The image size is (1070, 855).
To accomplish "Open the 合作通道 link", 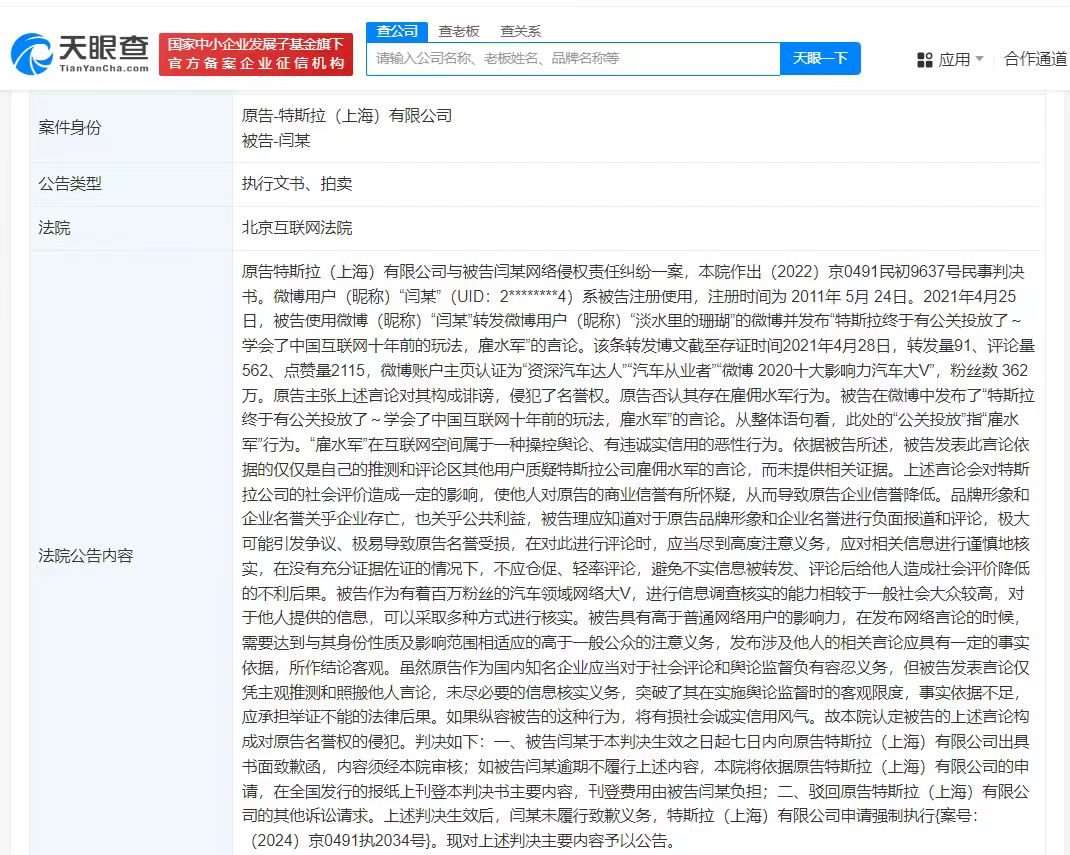I will pyautogui.click(x=1035, y=58).
